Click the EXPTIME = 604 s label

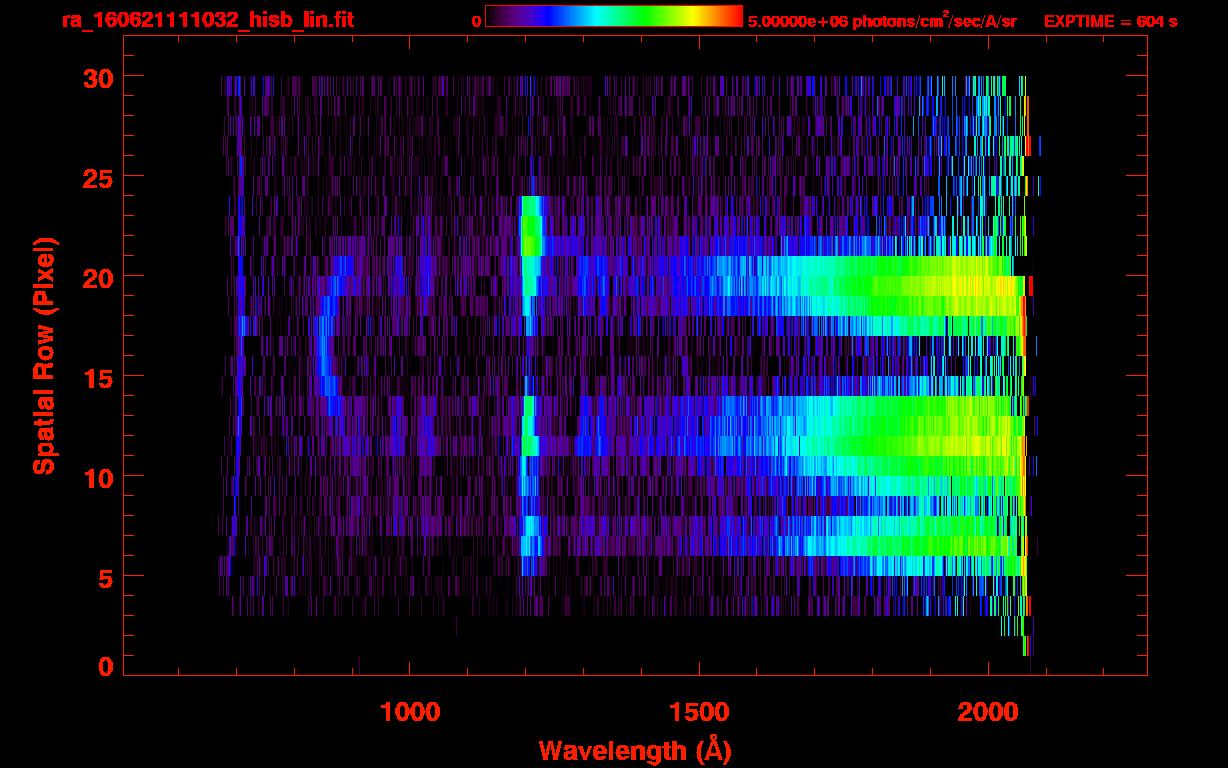[1110, 21]
